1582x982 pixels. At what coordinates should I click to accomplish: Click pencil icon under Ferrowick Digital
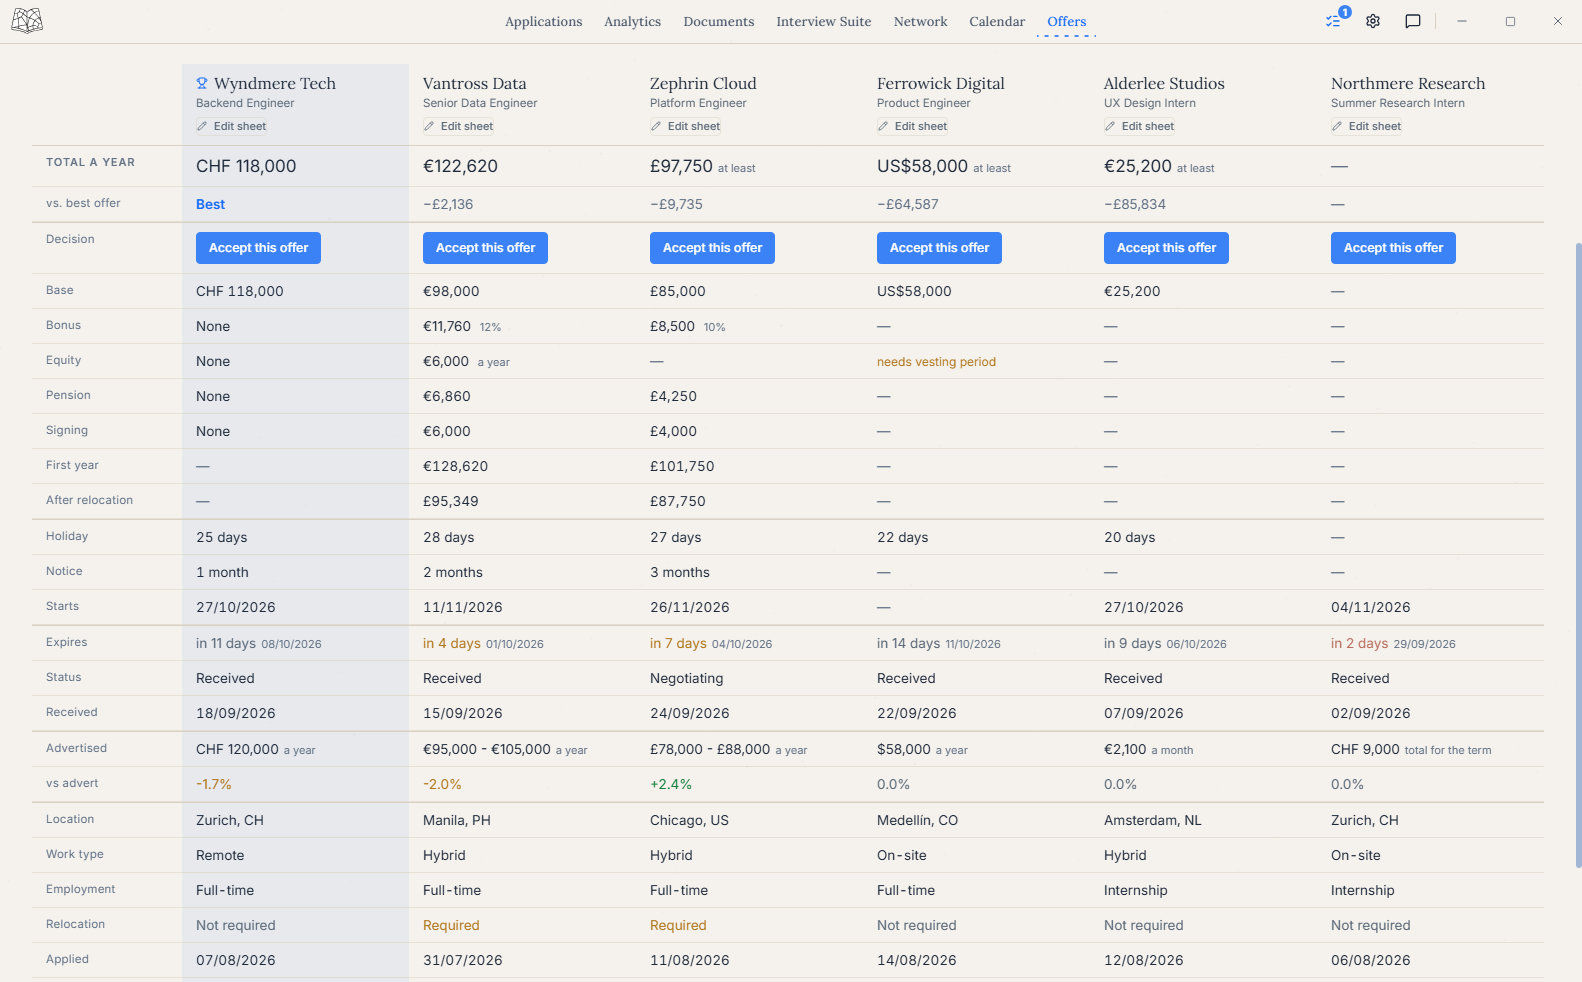click(x=883, y=126)
